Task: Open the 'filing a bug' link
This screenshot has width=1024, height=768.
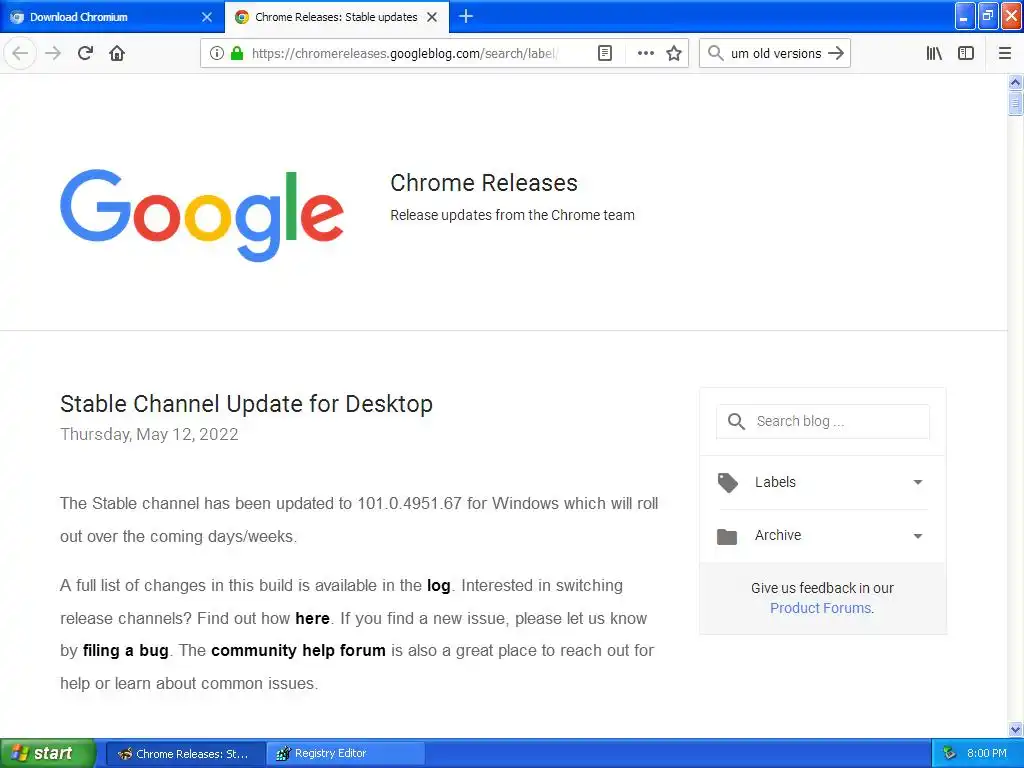Action: 125,650
